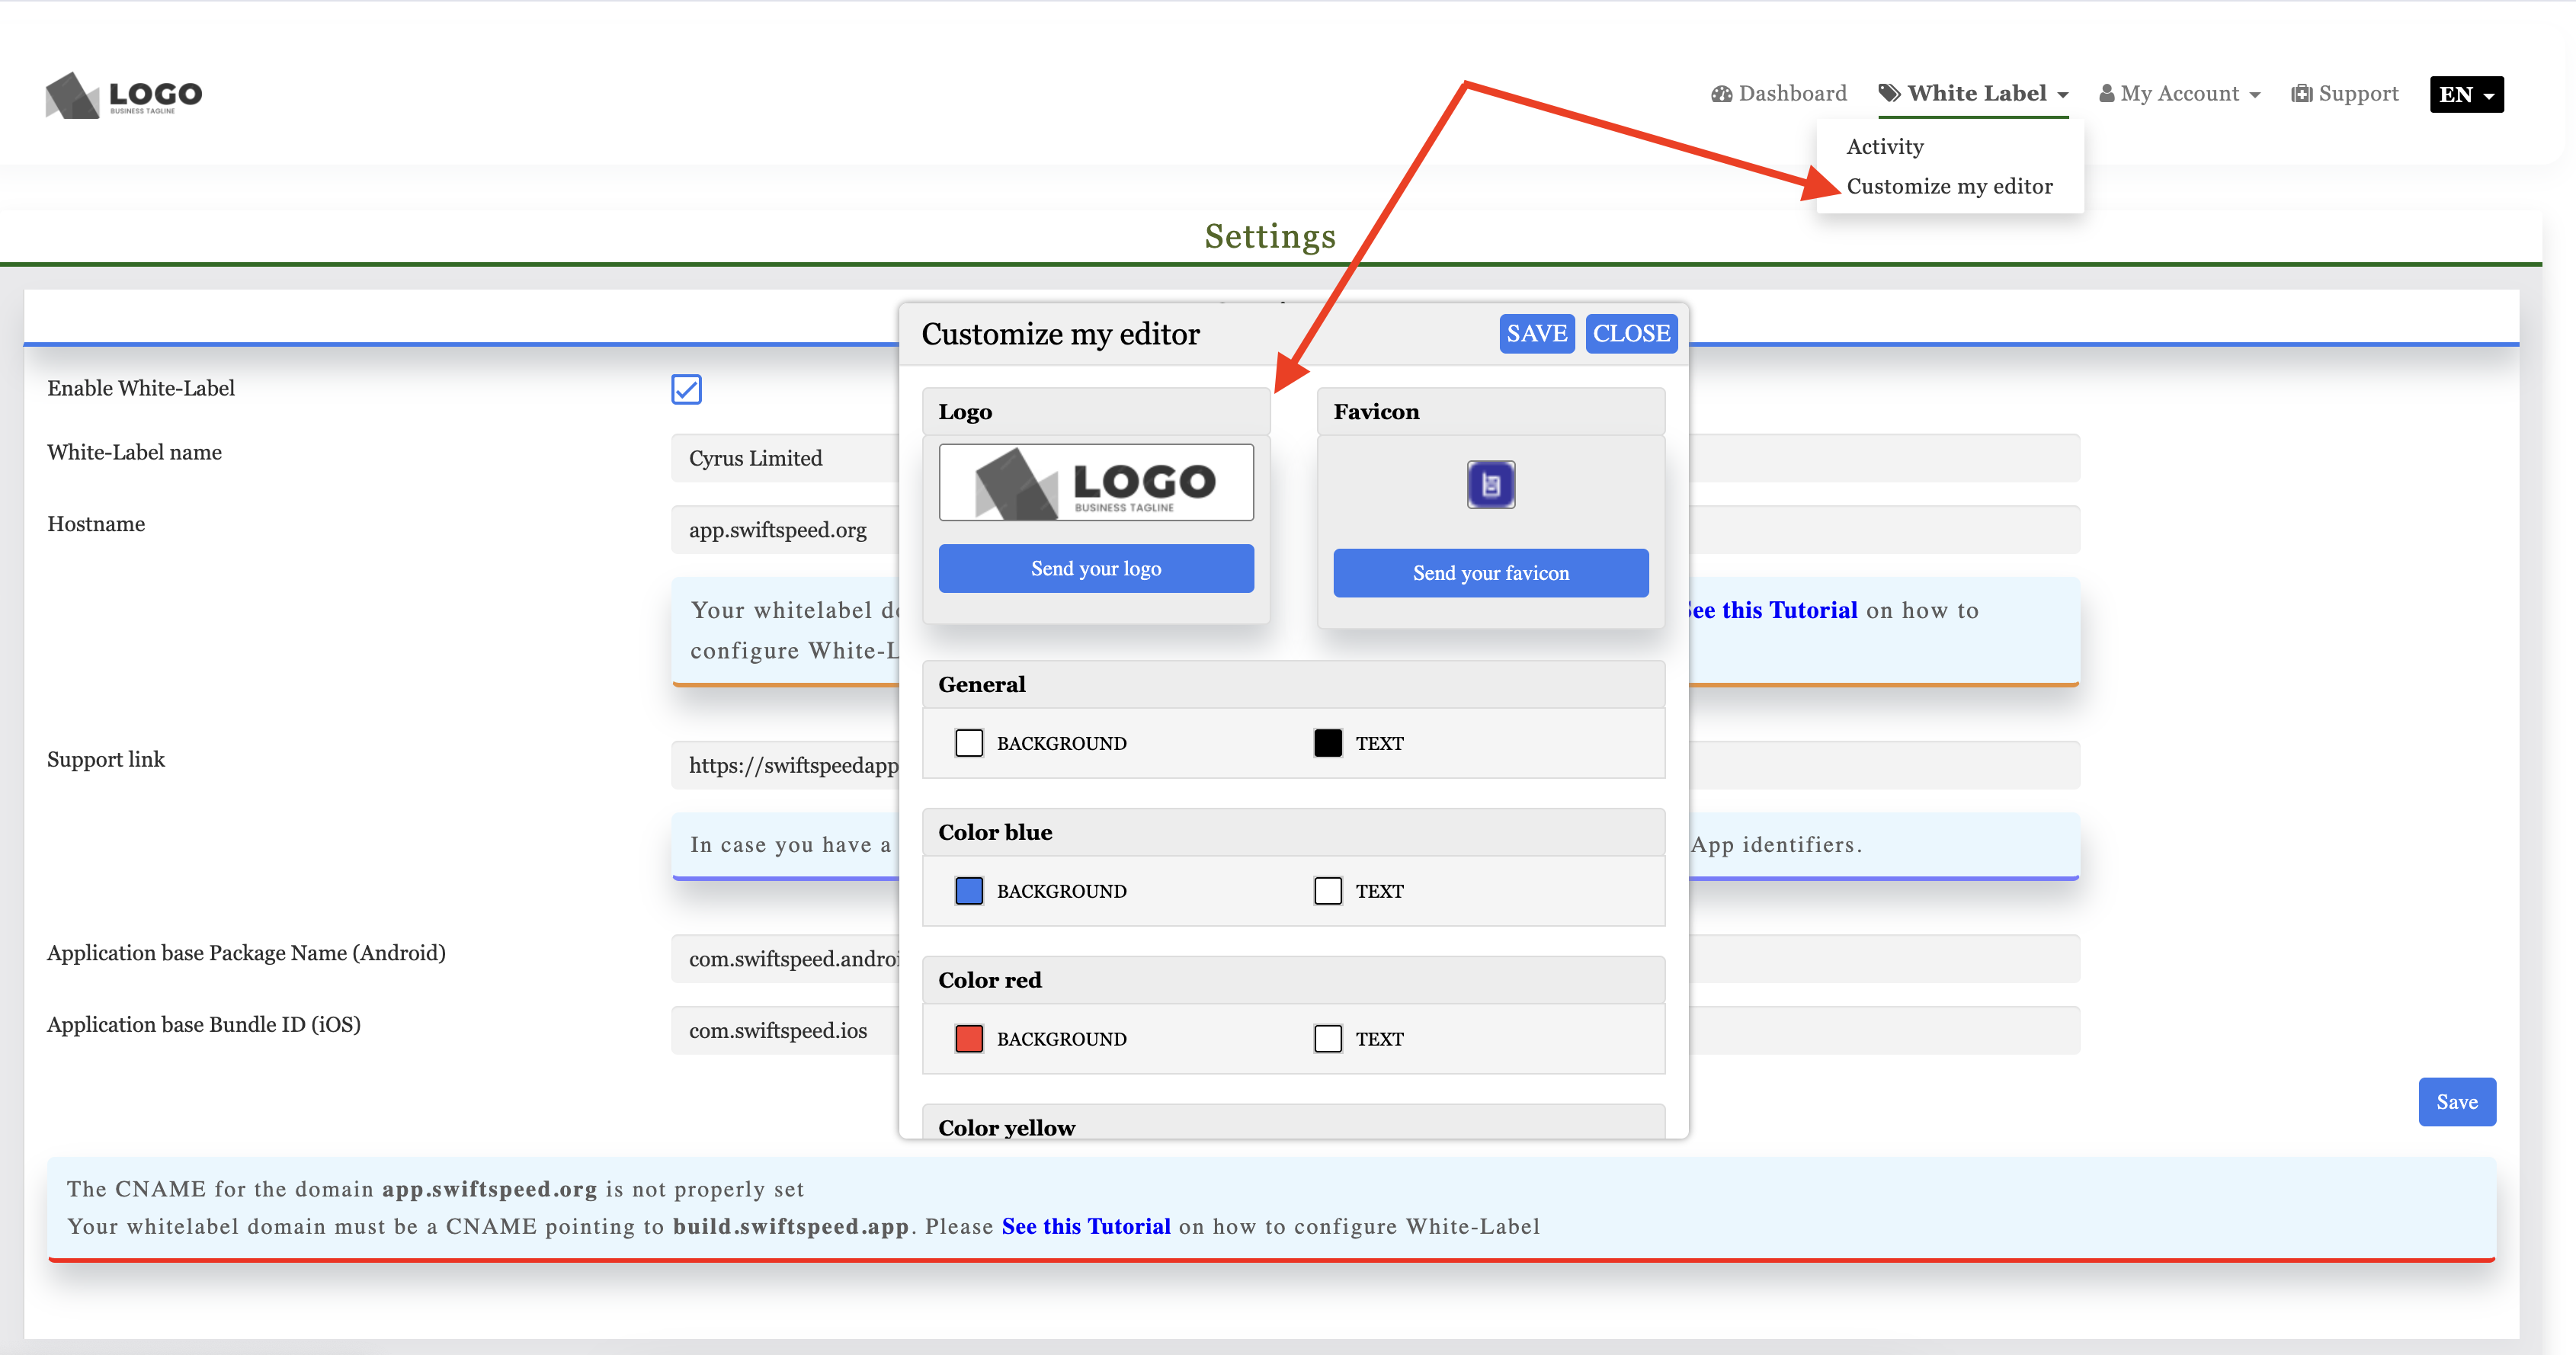The image size is (2576, 1355).
Task: Open the EN language dropdown
Action: click(x=2465, y=94)
